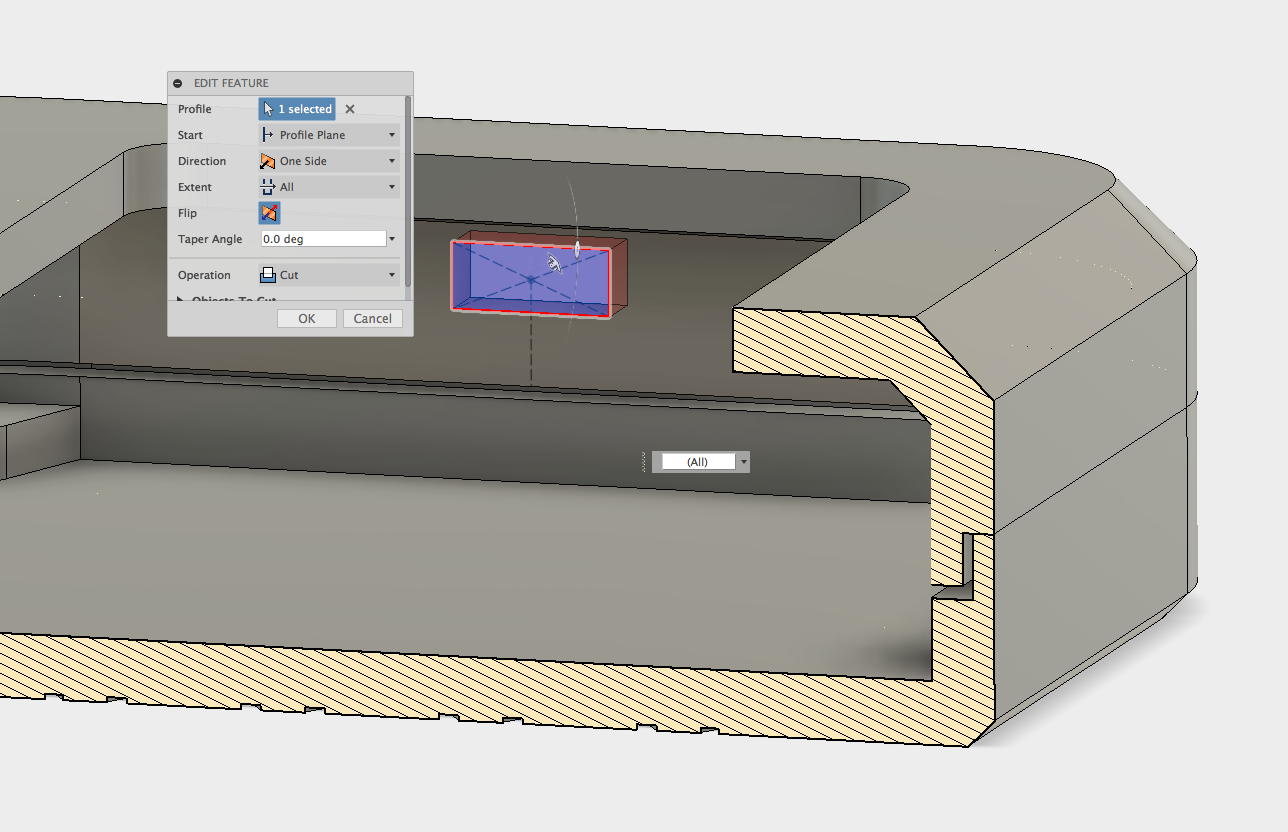Open the Operation 'Cut' dropdown
1288x832 pixels.
pos(329,275)
